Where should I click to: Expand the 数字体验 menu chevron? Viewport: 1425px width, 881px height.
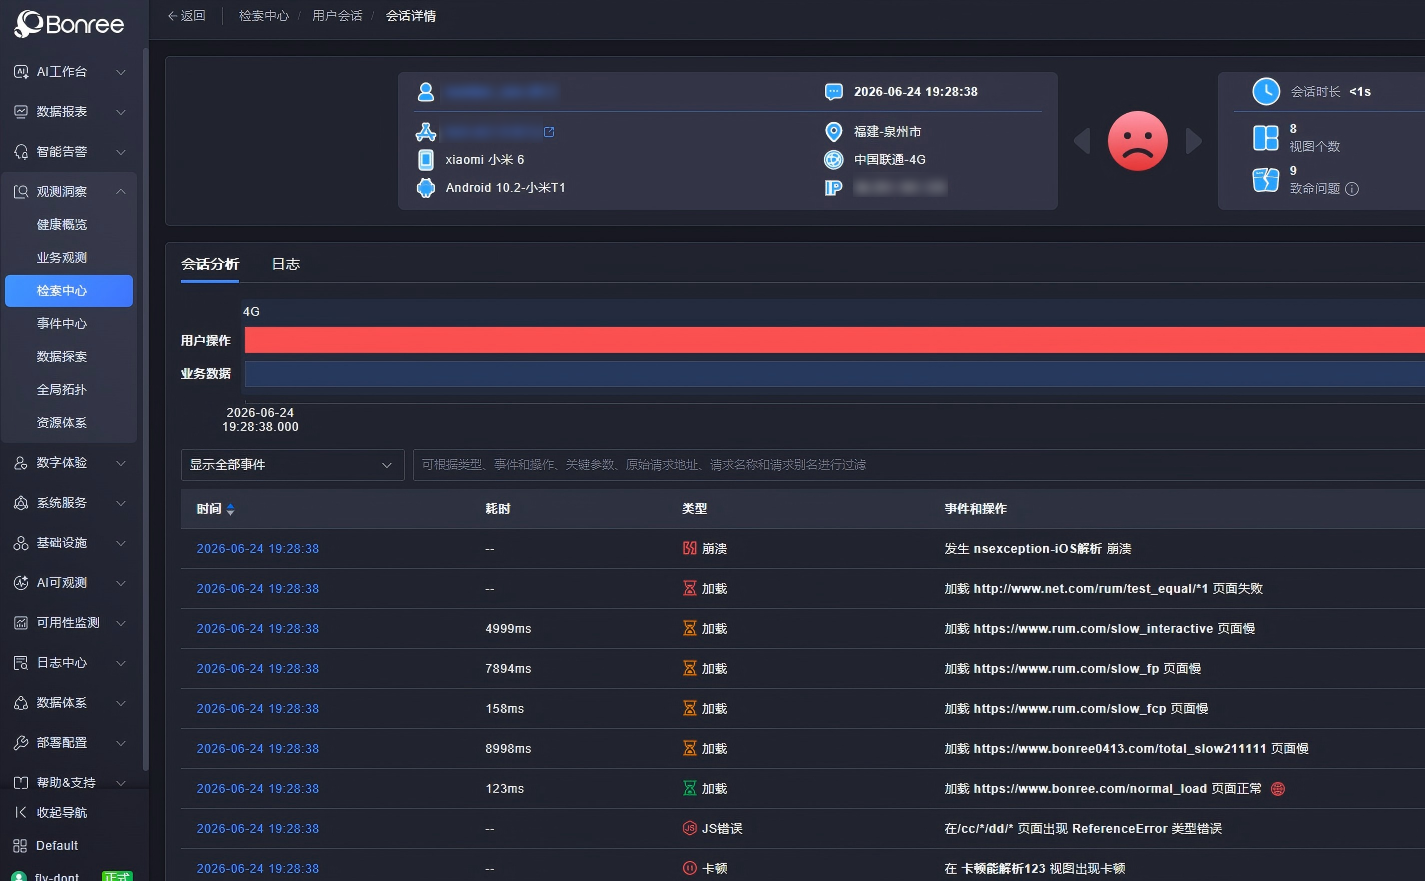tap(121, 463)
